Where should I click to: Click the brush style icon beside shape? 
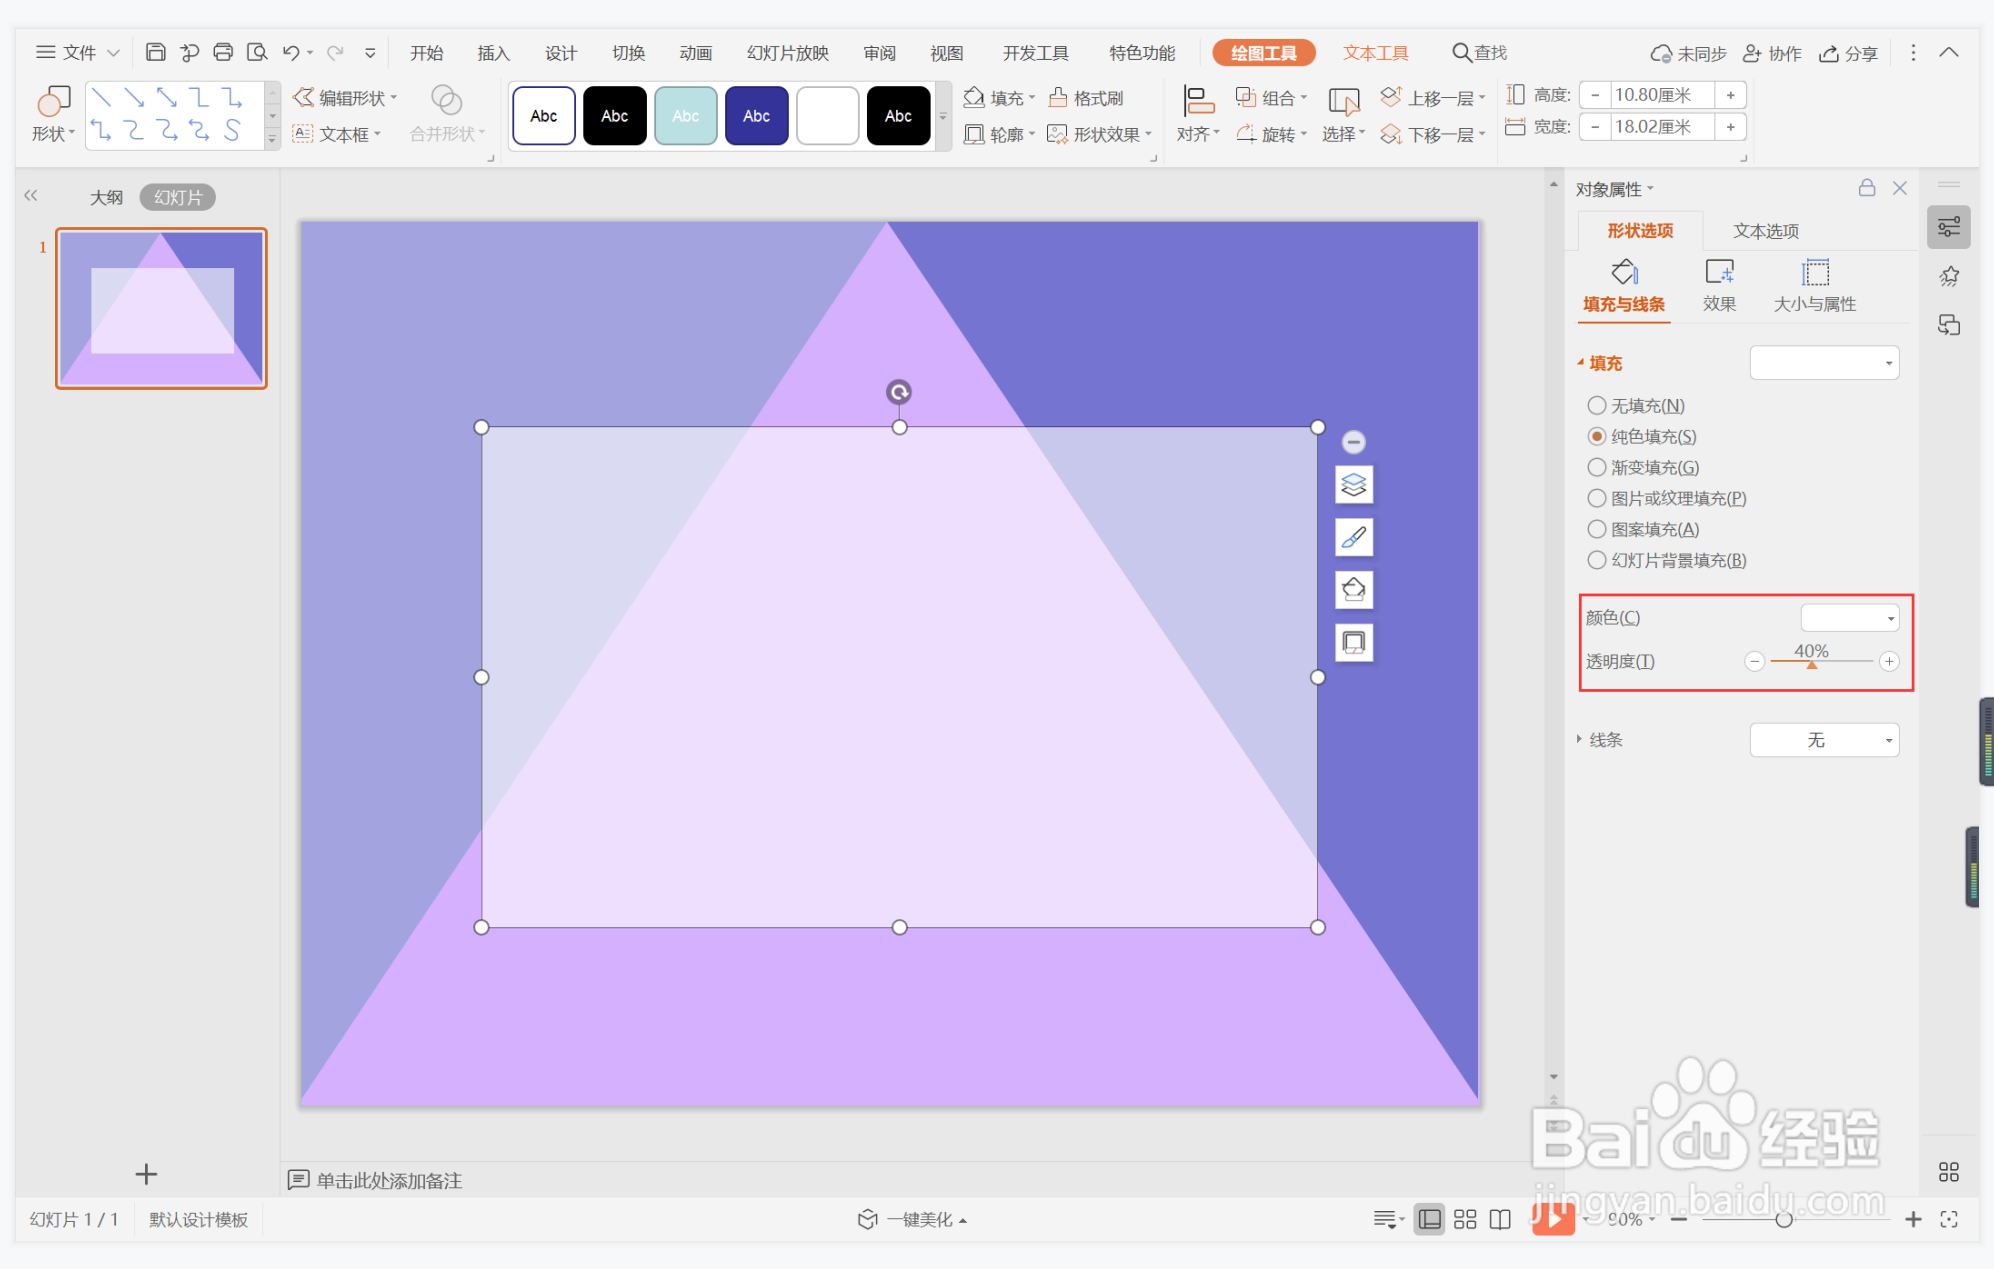[1353, 538]
